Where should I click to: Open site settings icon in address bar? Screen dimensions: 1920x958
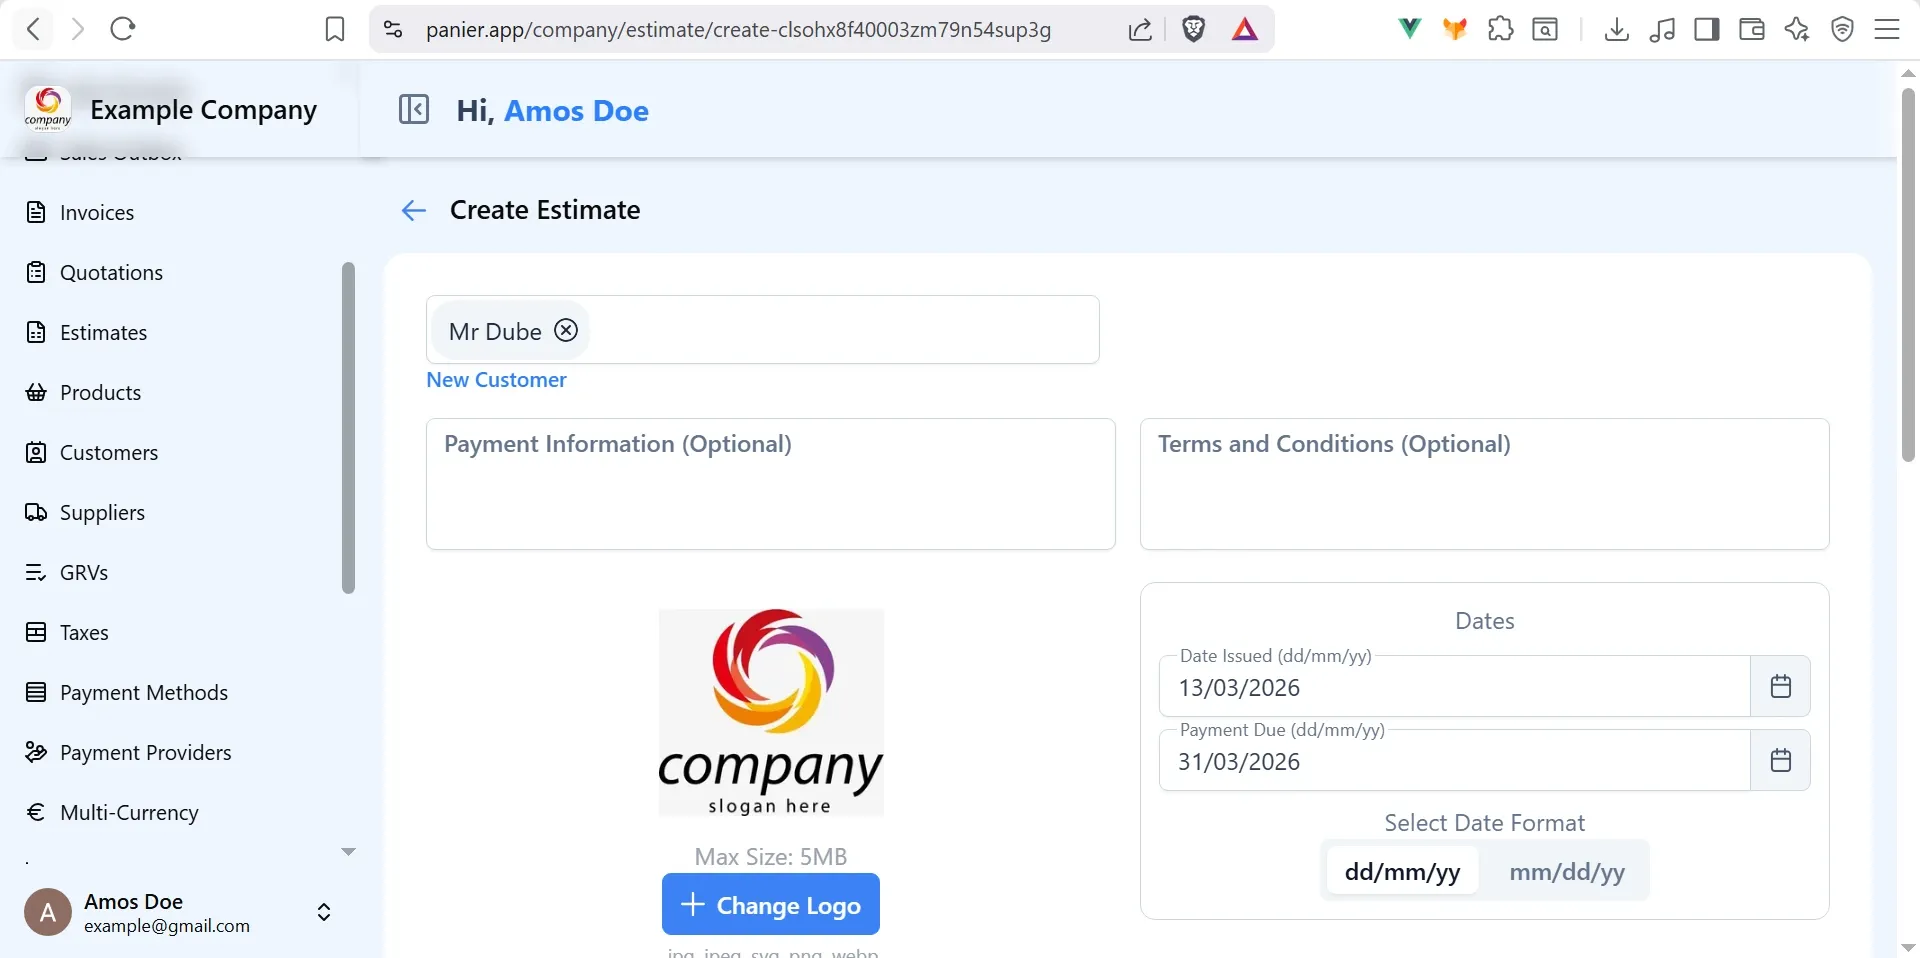pos(393,30)
